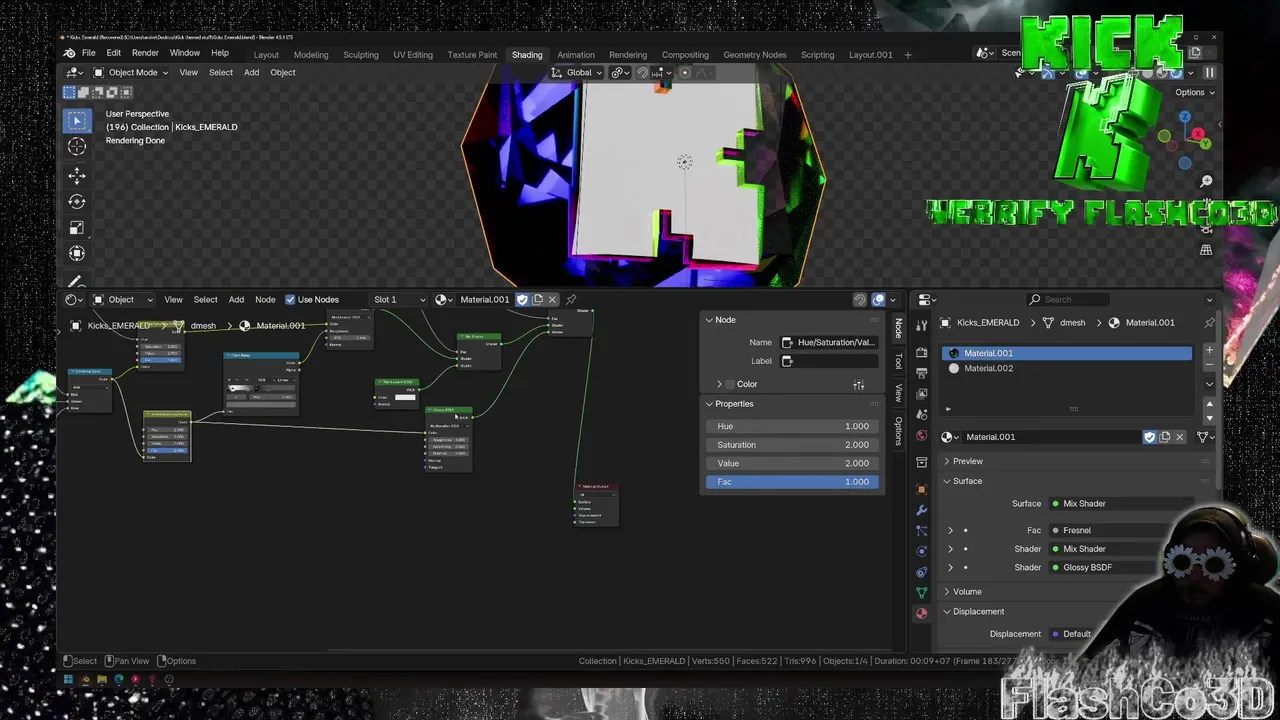Open the Slot 1 dropdown
1280x720 pixels.
[399, 299]
